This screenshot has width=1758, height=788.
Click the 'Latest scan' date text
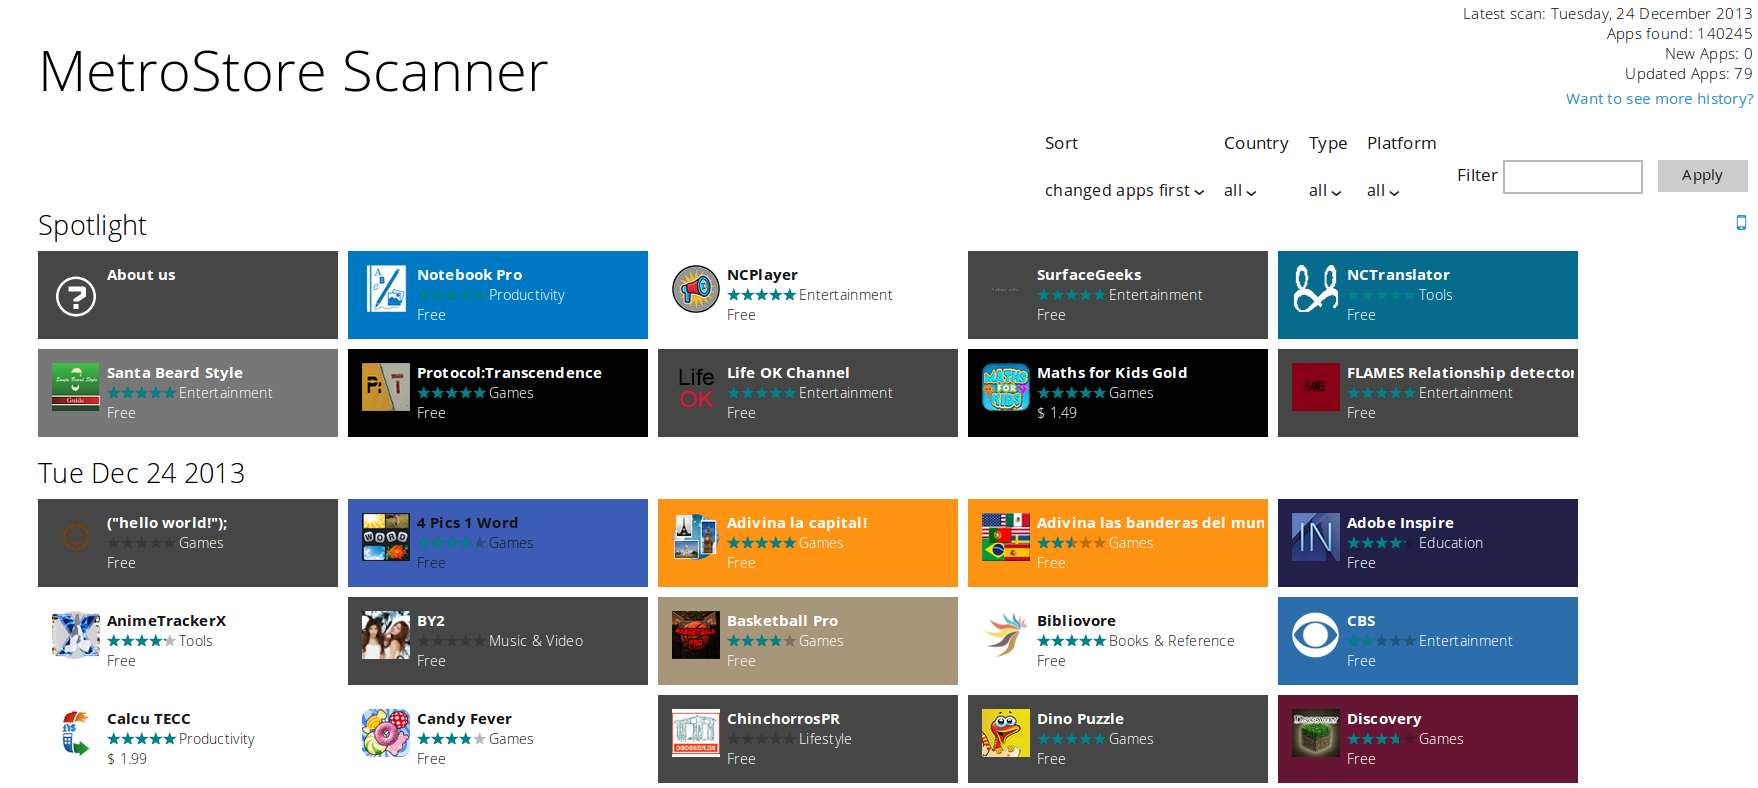pyautogui.click(x=1607, y=14)
